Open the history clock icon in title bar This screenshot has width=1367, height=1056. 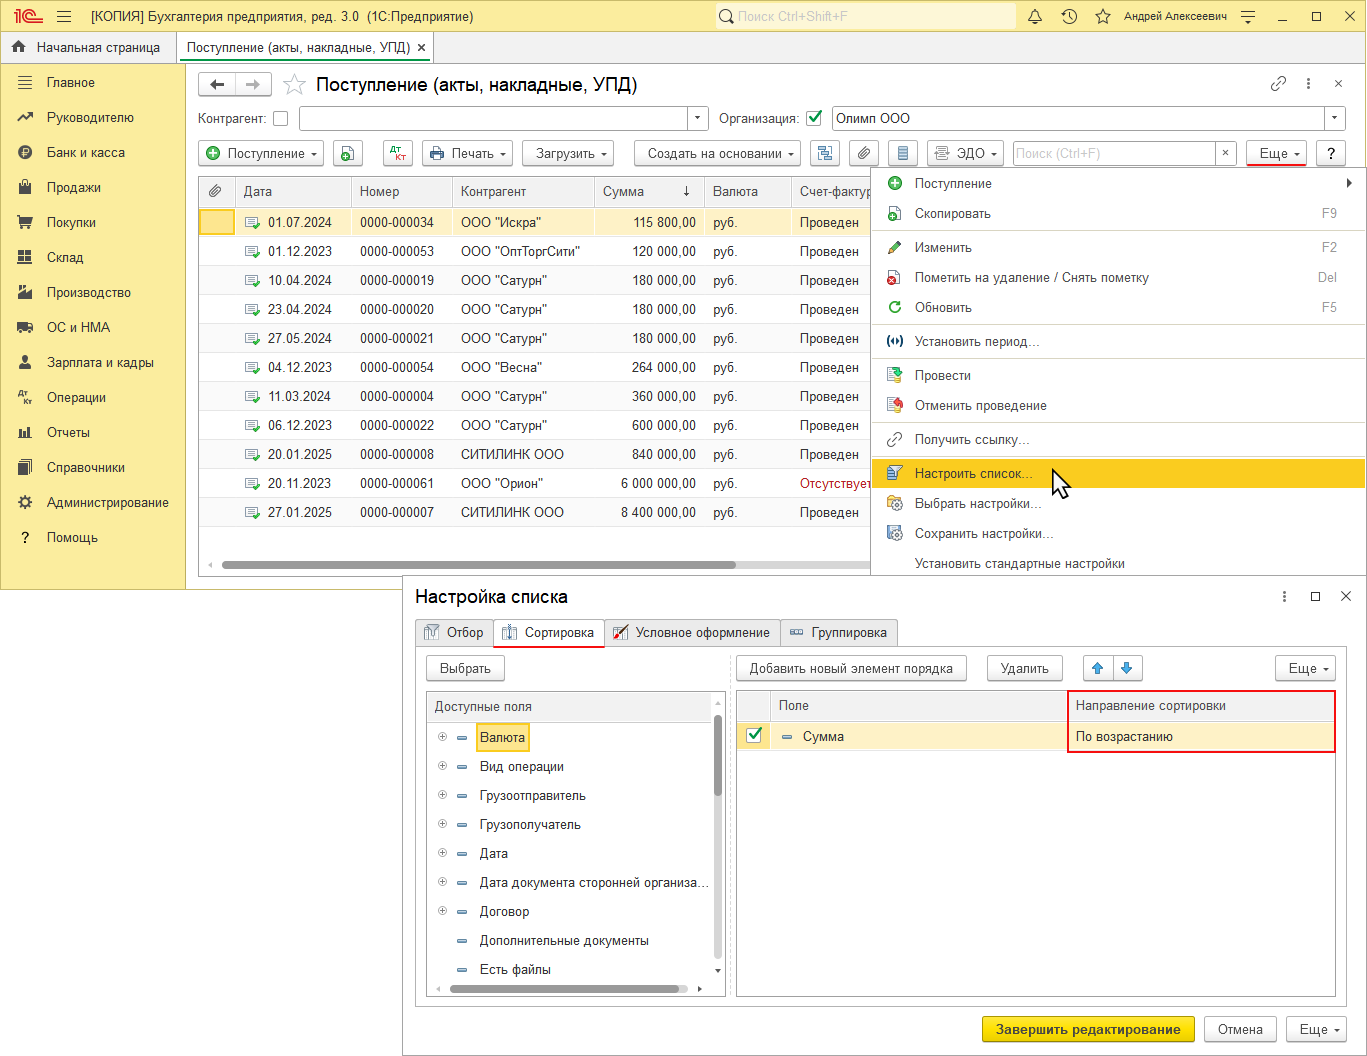point(1069,16)
